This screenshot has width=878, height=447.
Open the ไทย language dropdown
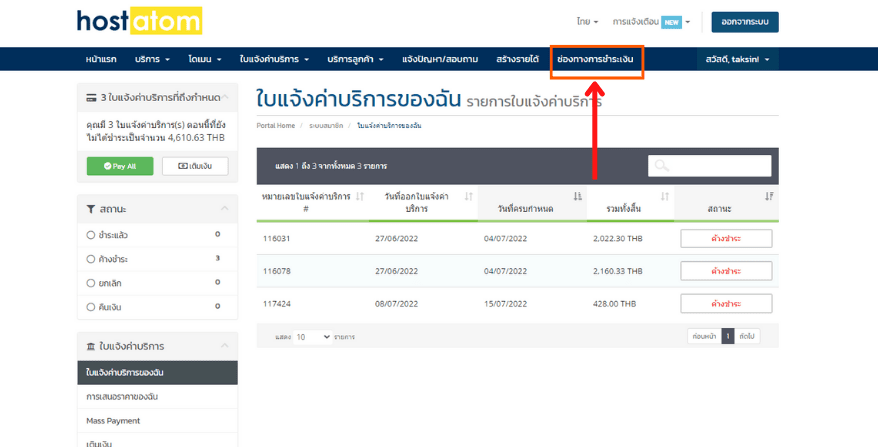coord(587,22)
